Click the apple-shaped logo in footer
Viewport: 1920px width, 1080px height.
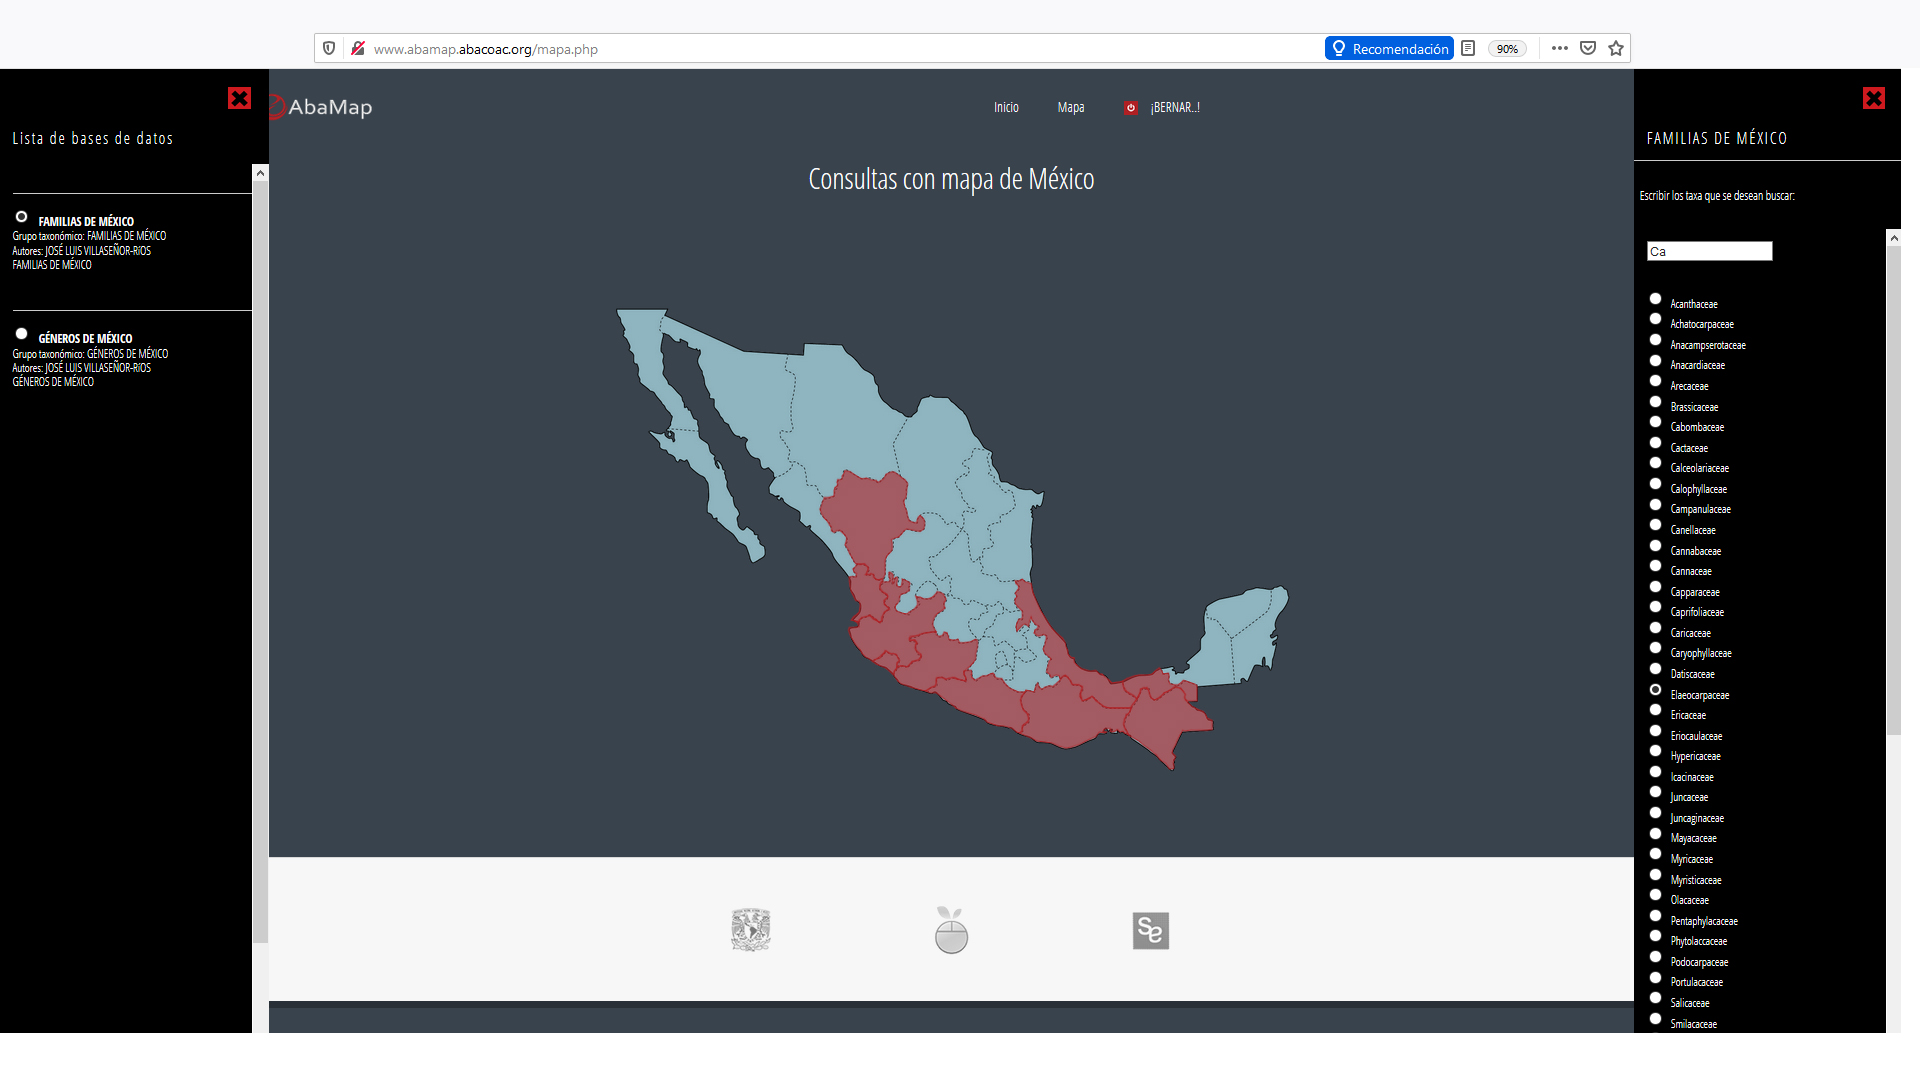click(x=951, y=930)
